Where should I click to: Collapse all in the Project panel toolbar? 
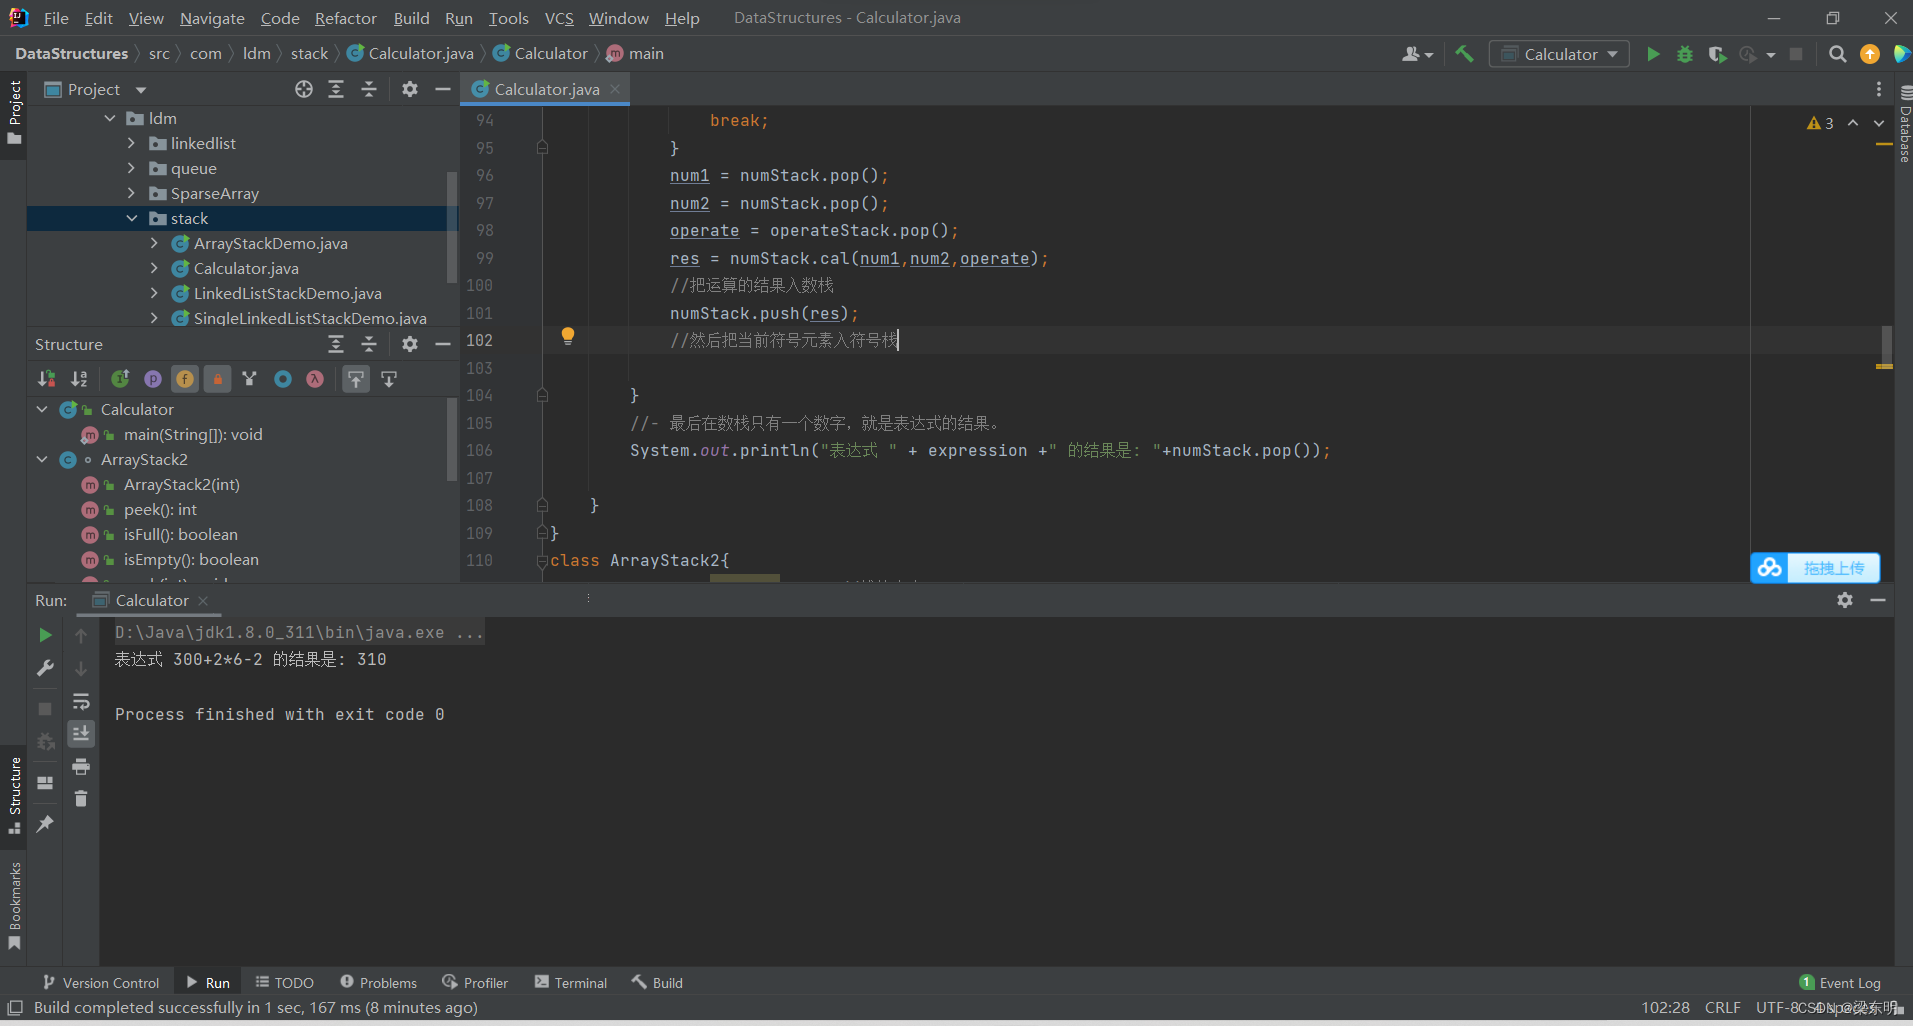pos(369,89)
